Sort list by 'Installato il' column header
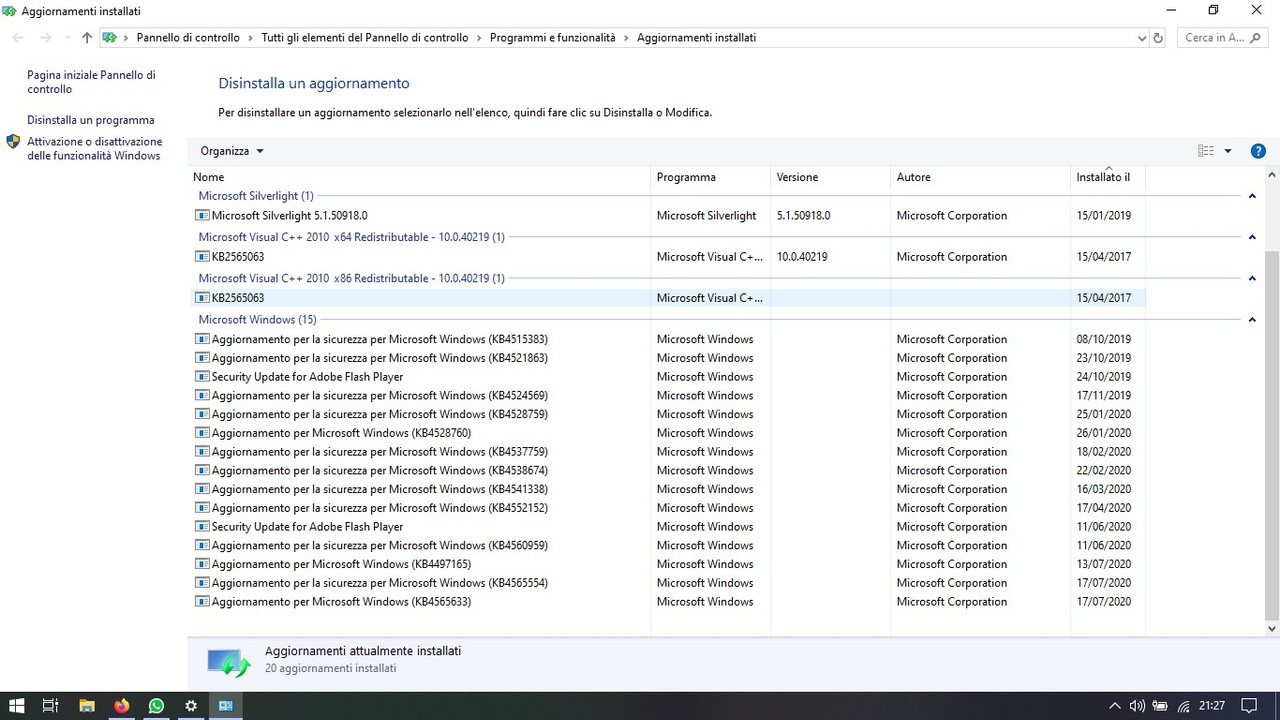The width and height of the screenshot is (1280, 720). click(x=1107, y=177)
